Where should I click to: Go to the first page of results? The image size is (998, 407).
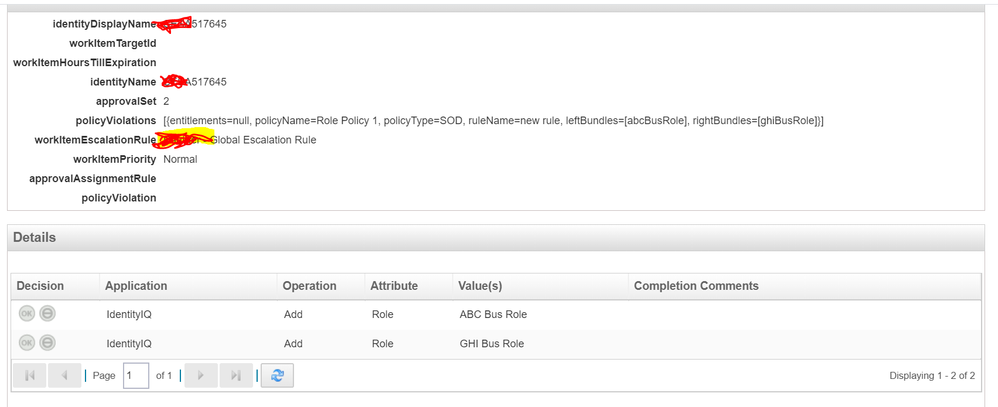pyautogui.click(x=30, y=375)
